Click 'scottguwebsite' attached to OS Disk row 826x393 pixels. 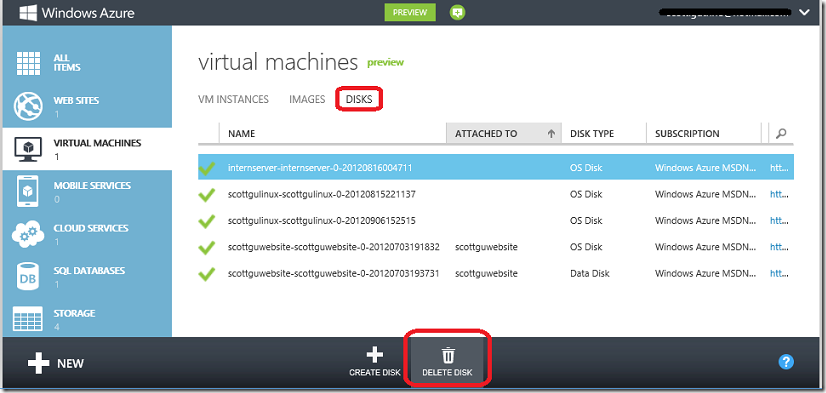point(486,247)
